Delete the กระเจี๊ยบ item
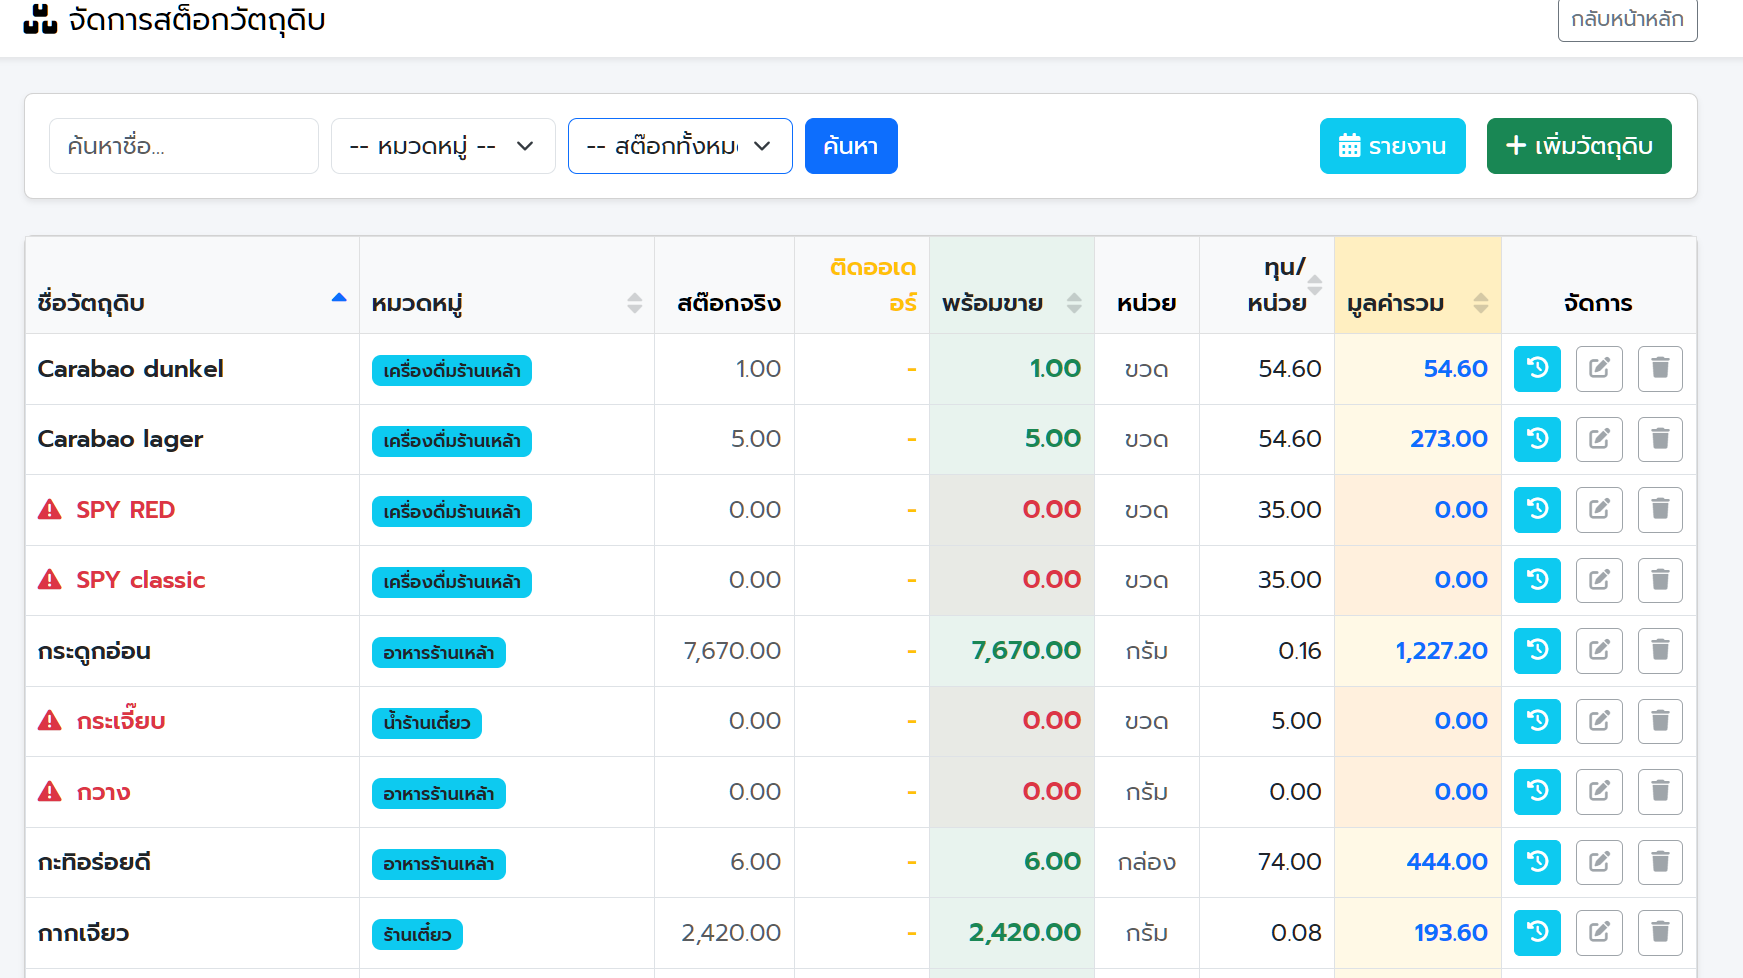Screen dimensions: 1743x978 1660,721
